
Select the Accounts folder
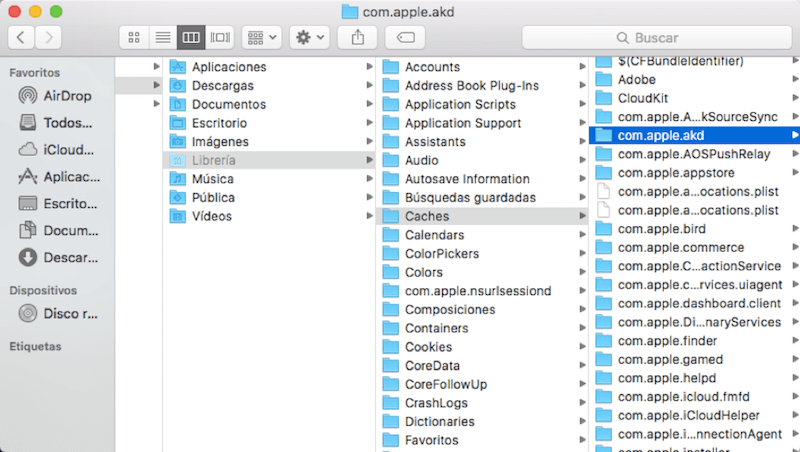482,67
